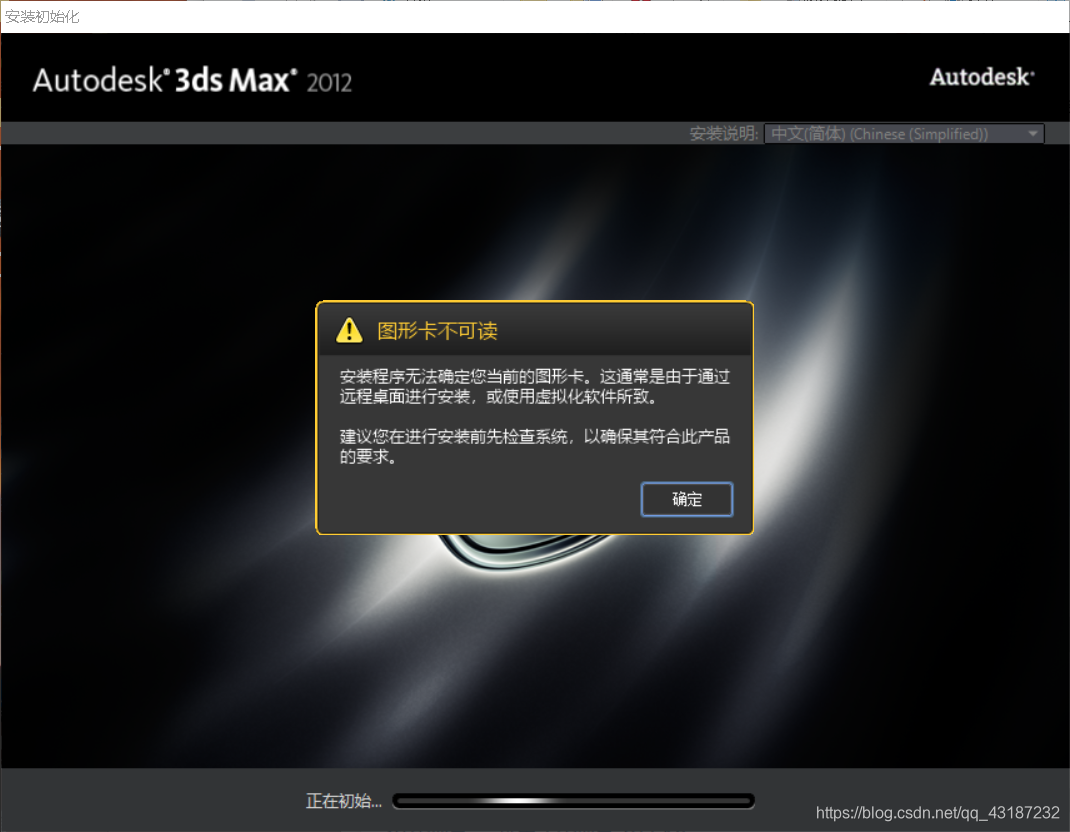Screen dimensions: 1070x832
Task: Open the 安装说明 language dropdown
Action: [x=904, y=134]
